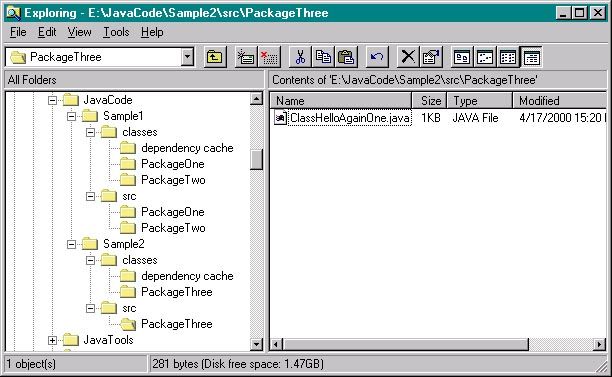The height and width of the screenshot is (377, 612).
Task: Click the Explorer title bar system icon
Action: coord(13,13)
